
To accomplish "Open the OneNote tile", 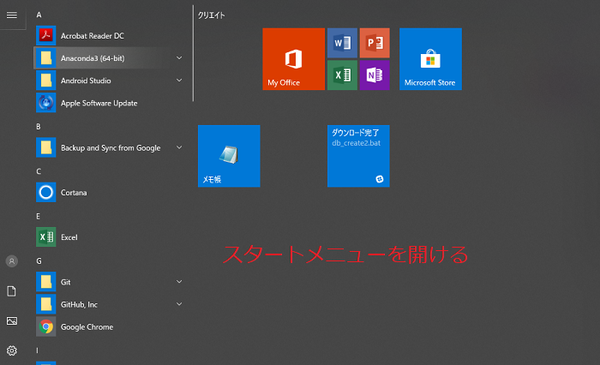I will point(375,75).
